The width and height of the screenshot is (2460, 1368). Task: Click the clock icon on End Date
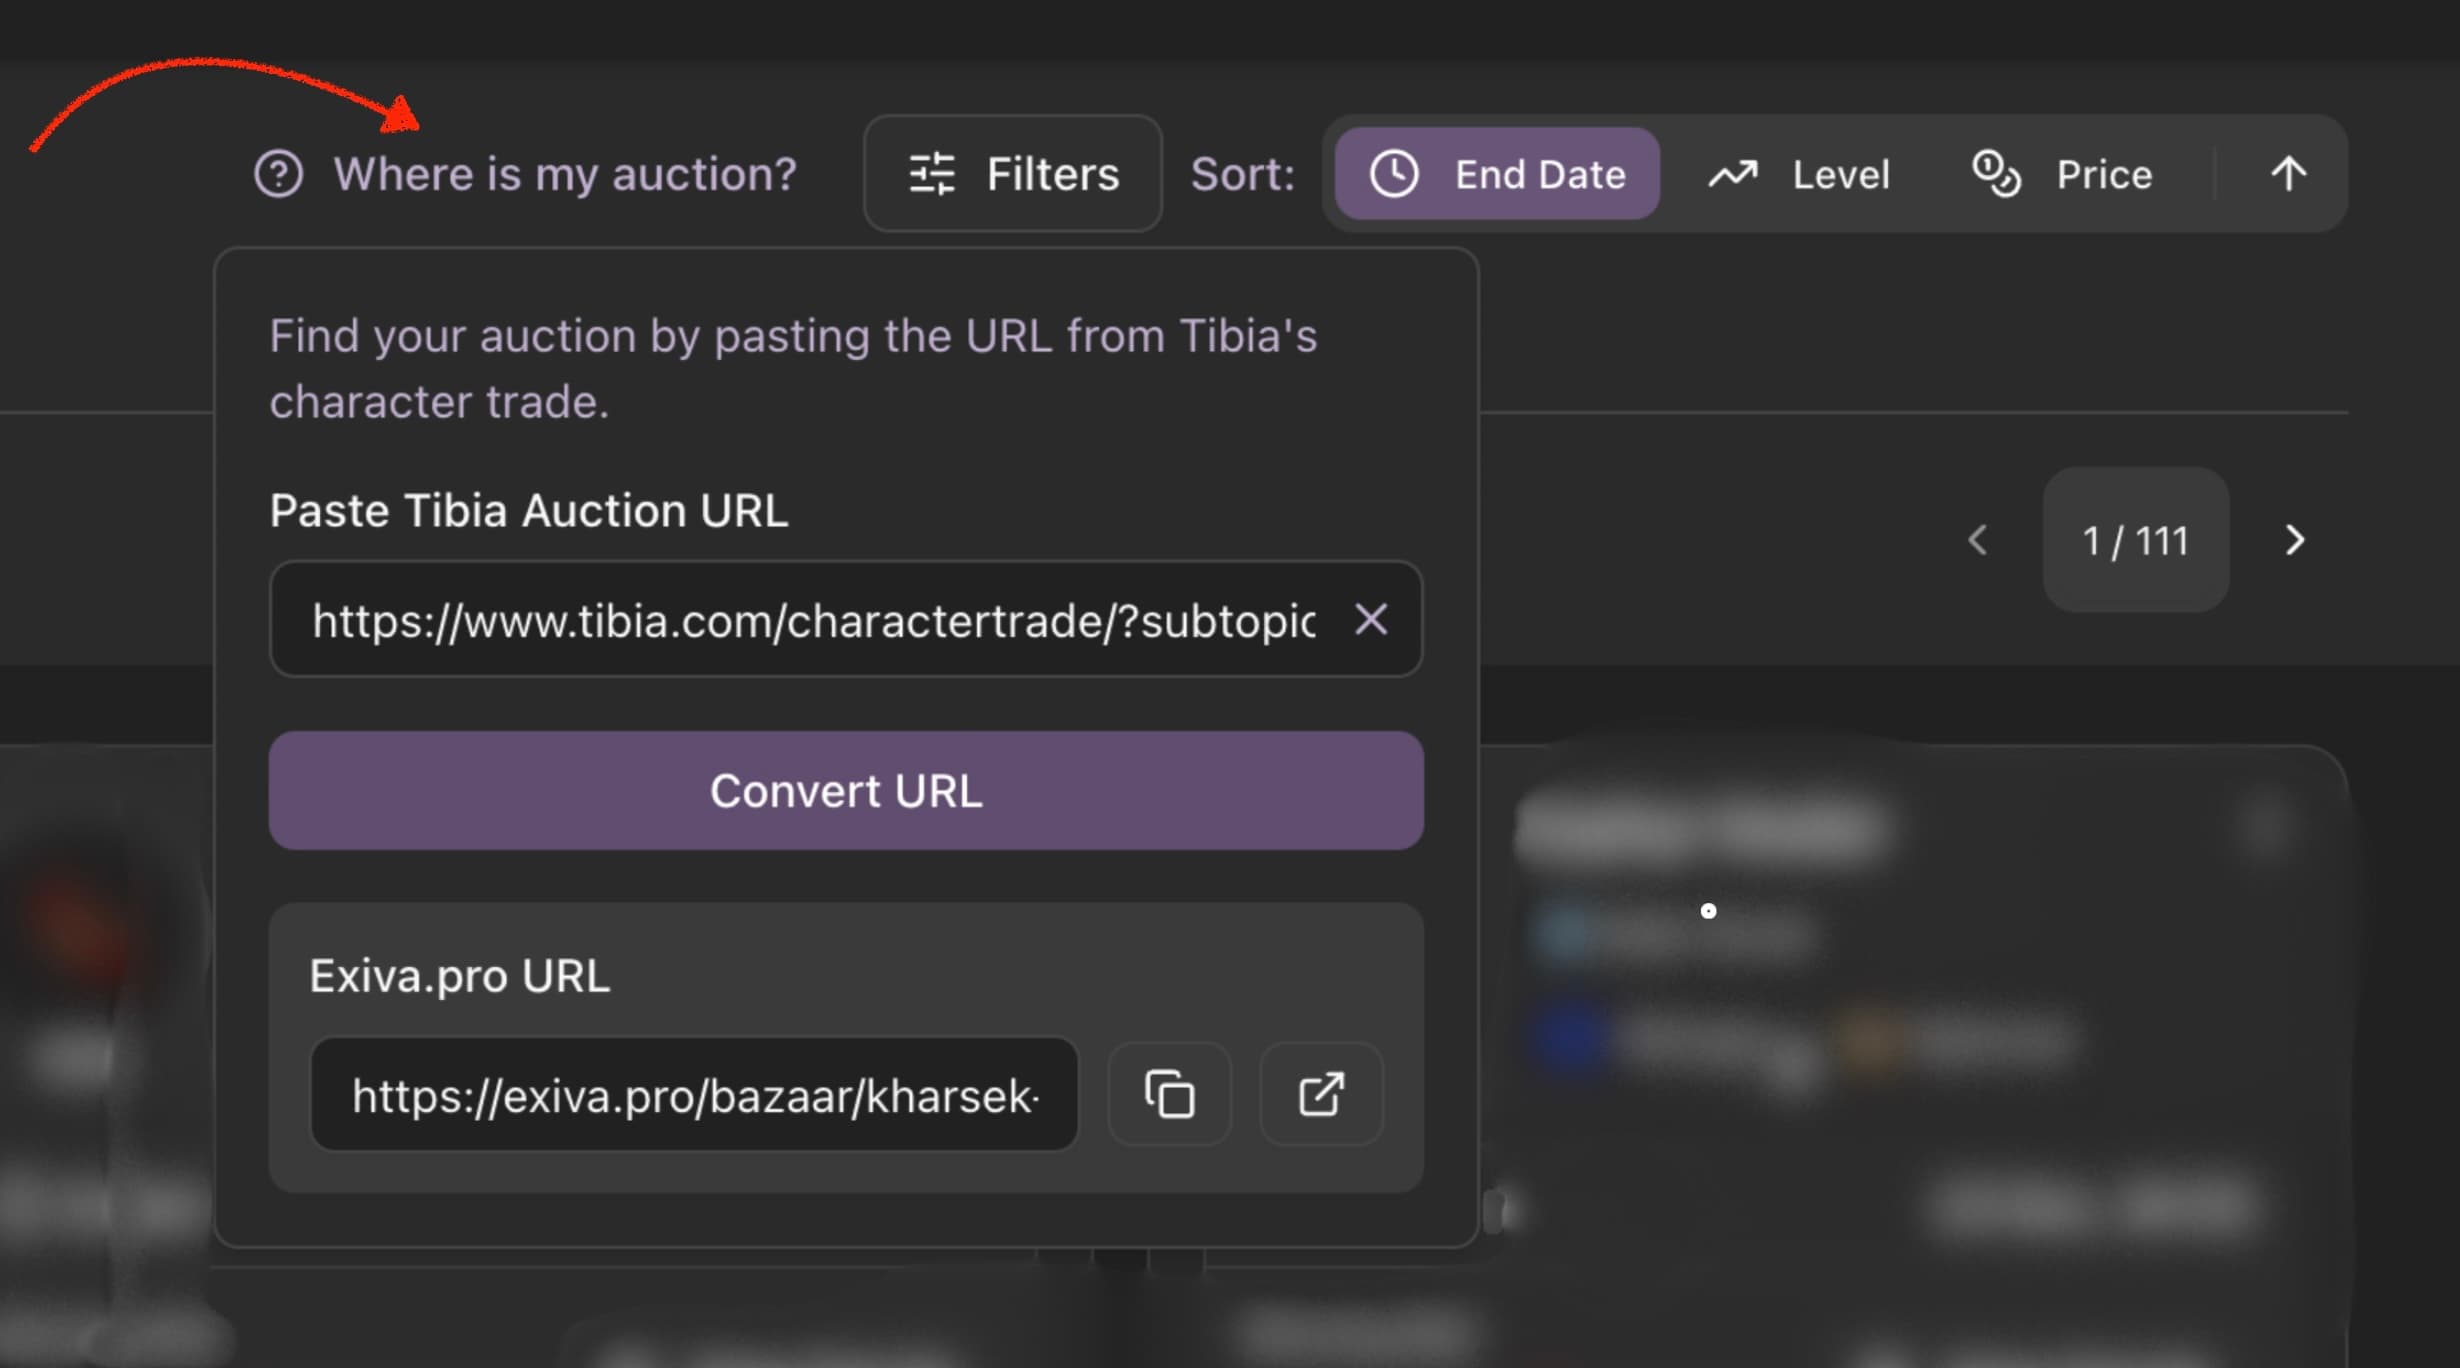(1394, 173)
